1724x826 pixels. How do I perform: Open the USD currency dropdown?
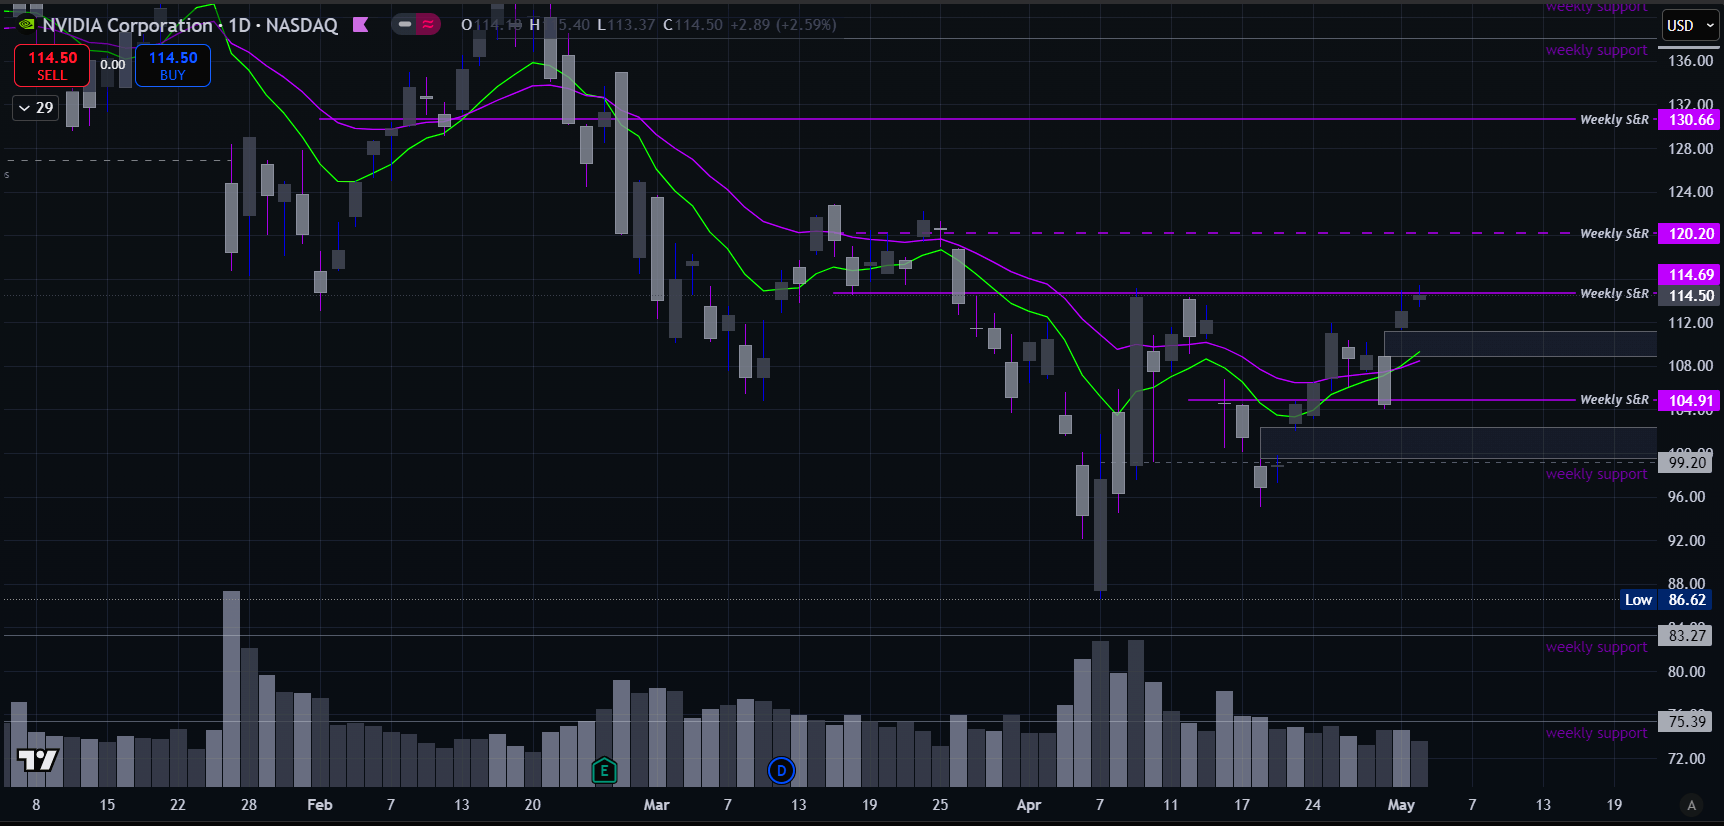pos(1689,25)
